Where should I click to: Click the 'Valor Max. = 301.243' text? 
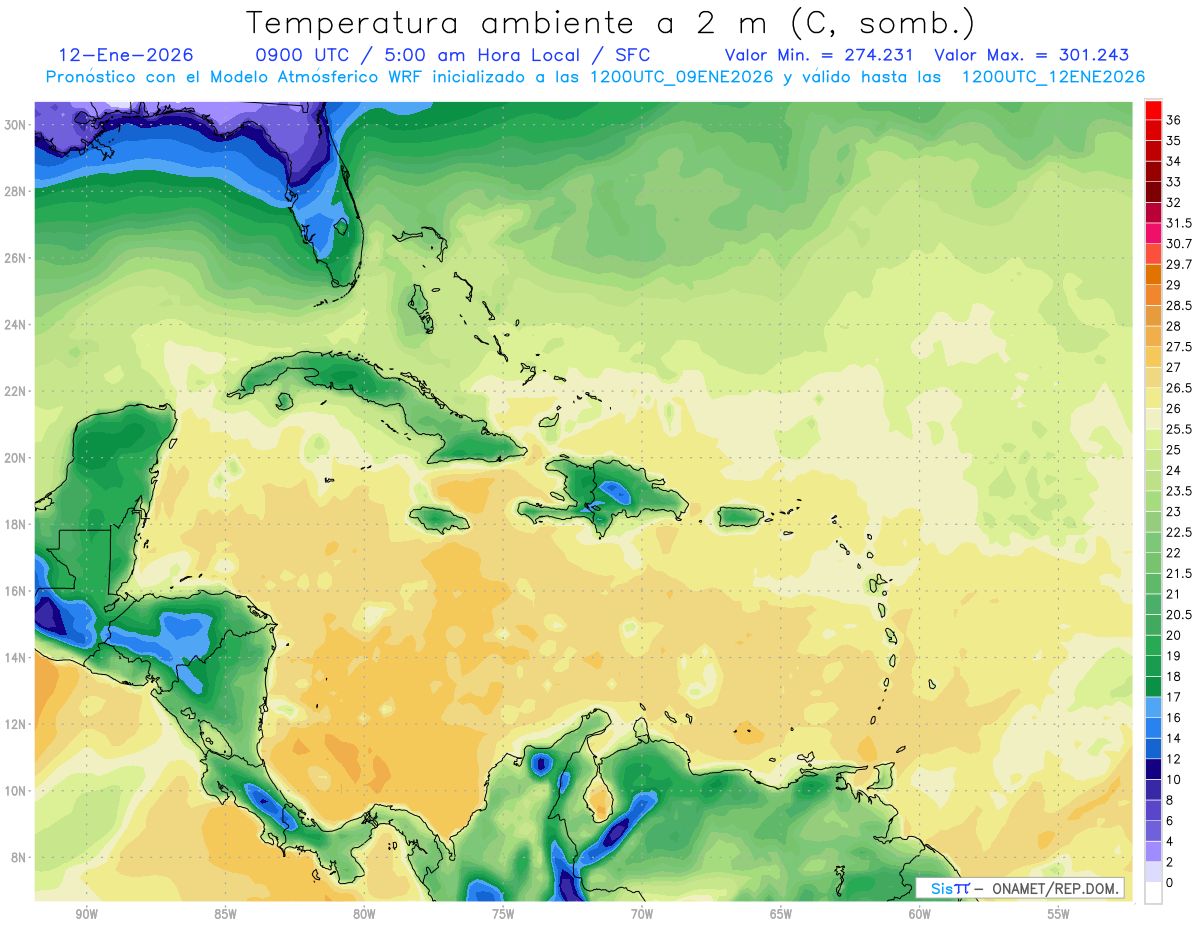coord(1031,55)
